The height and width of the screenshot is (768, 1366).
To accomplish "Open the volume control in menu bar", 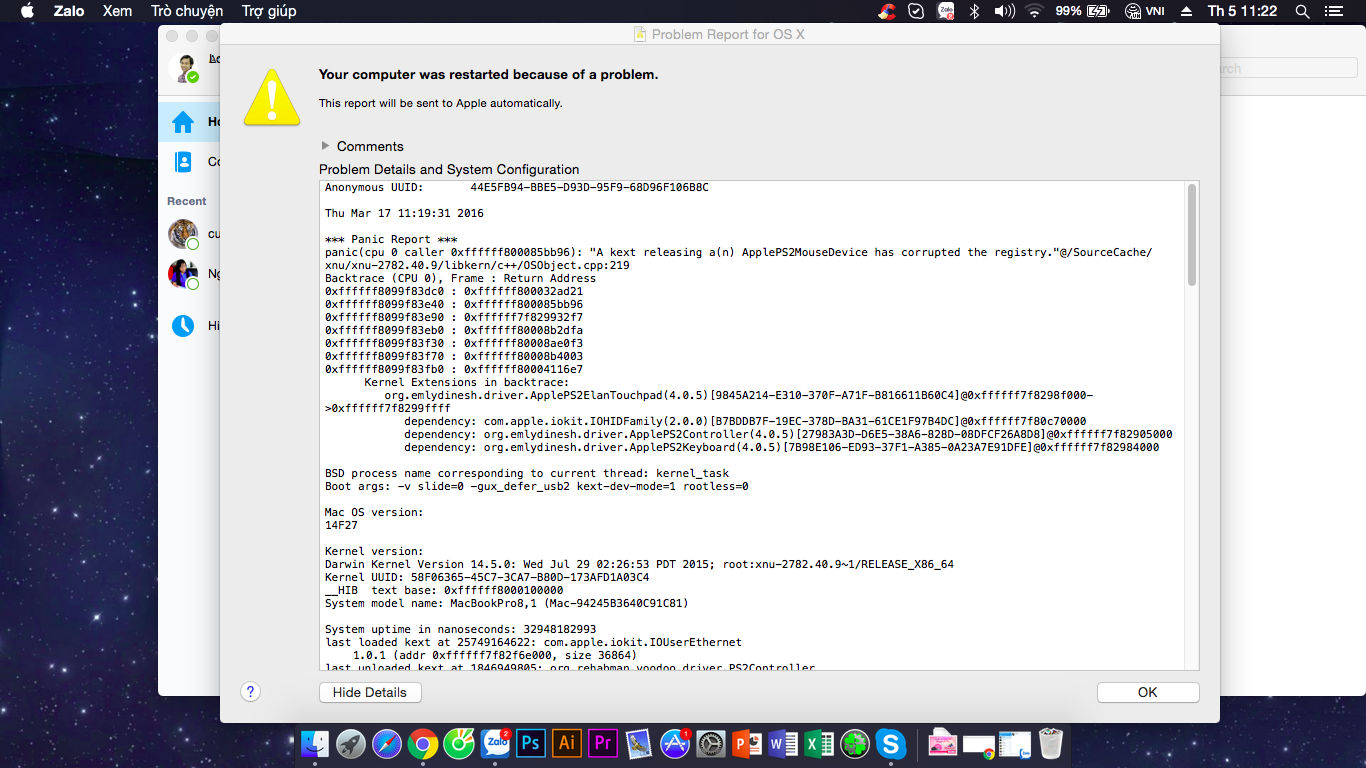I will (1004, 11).
